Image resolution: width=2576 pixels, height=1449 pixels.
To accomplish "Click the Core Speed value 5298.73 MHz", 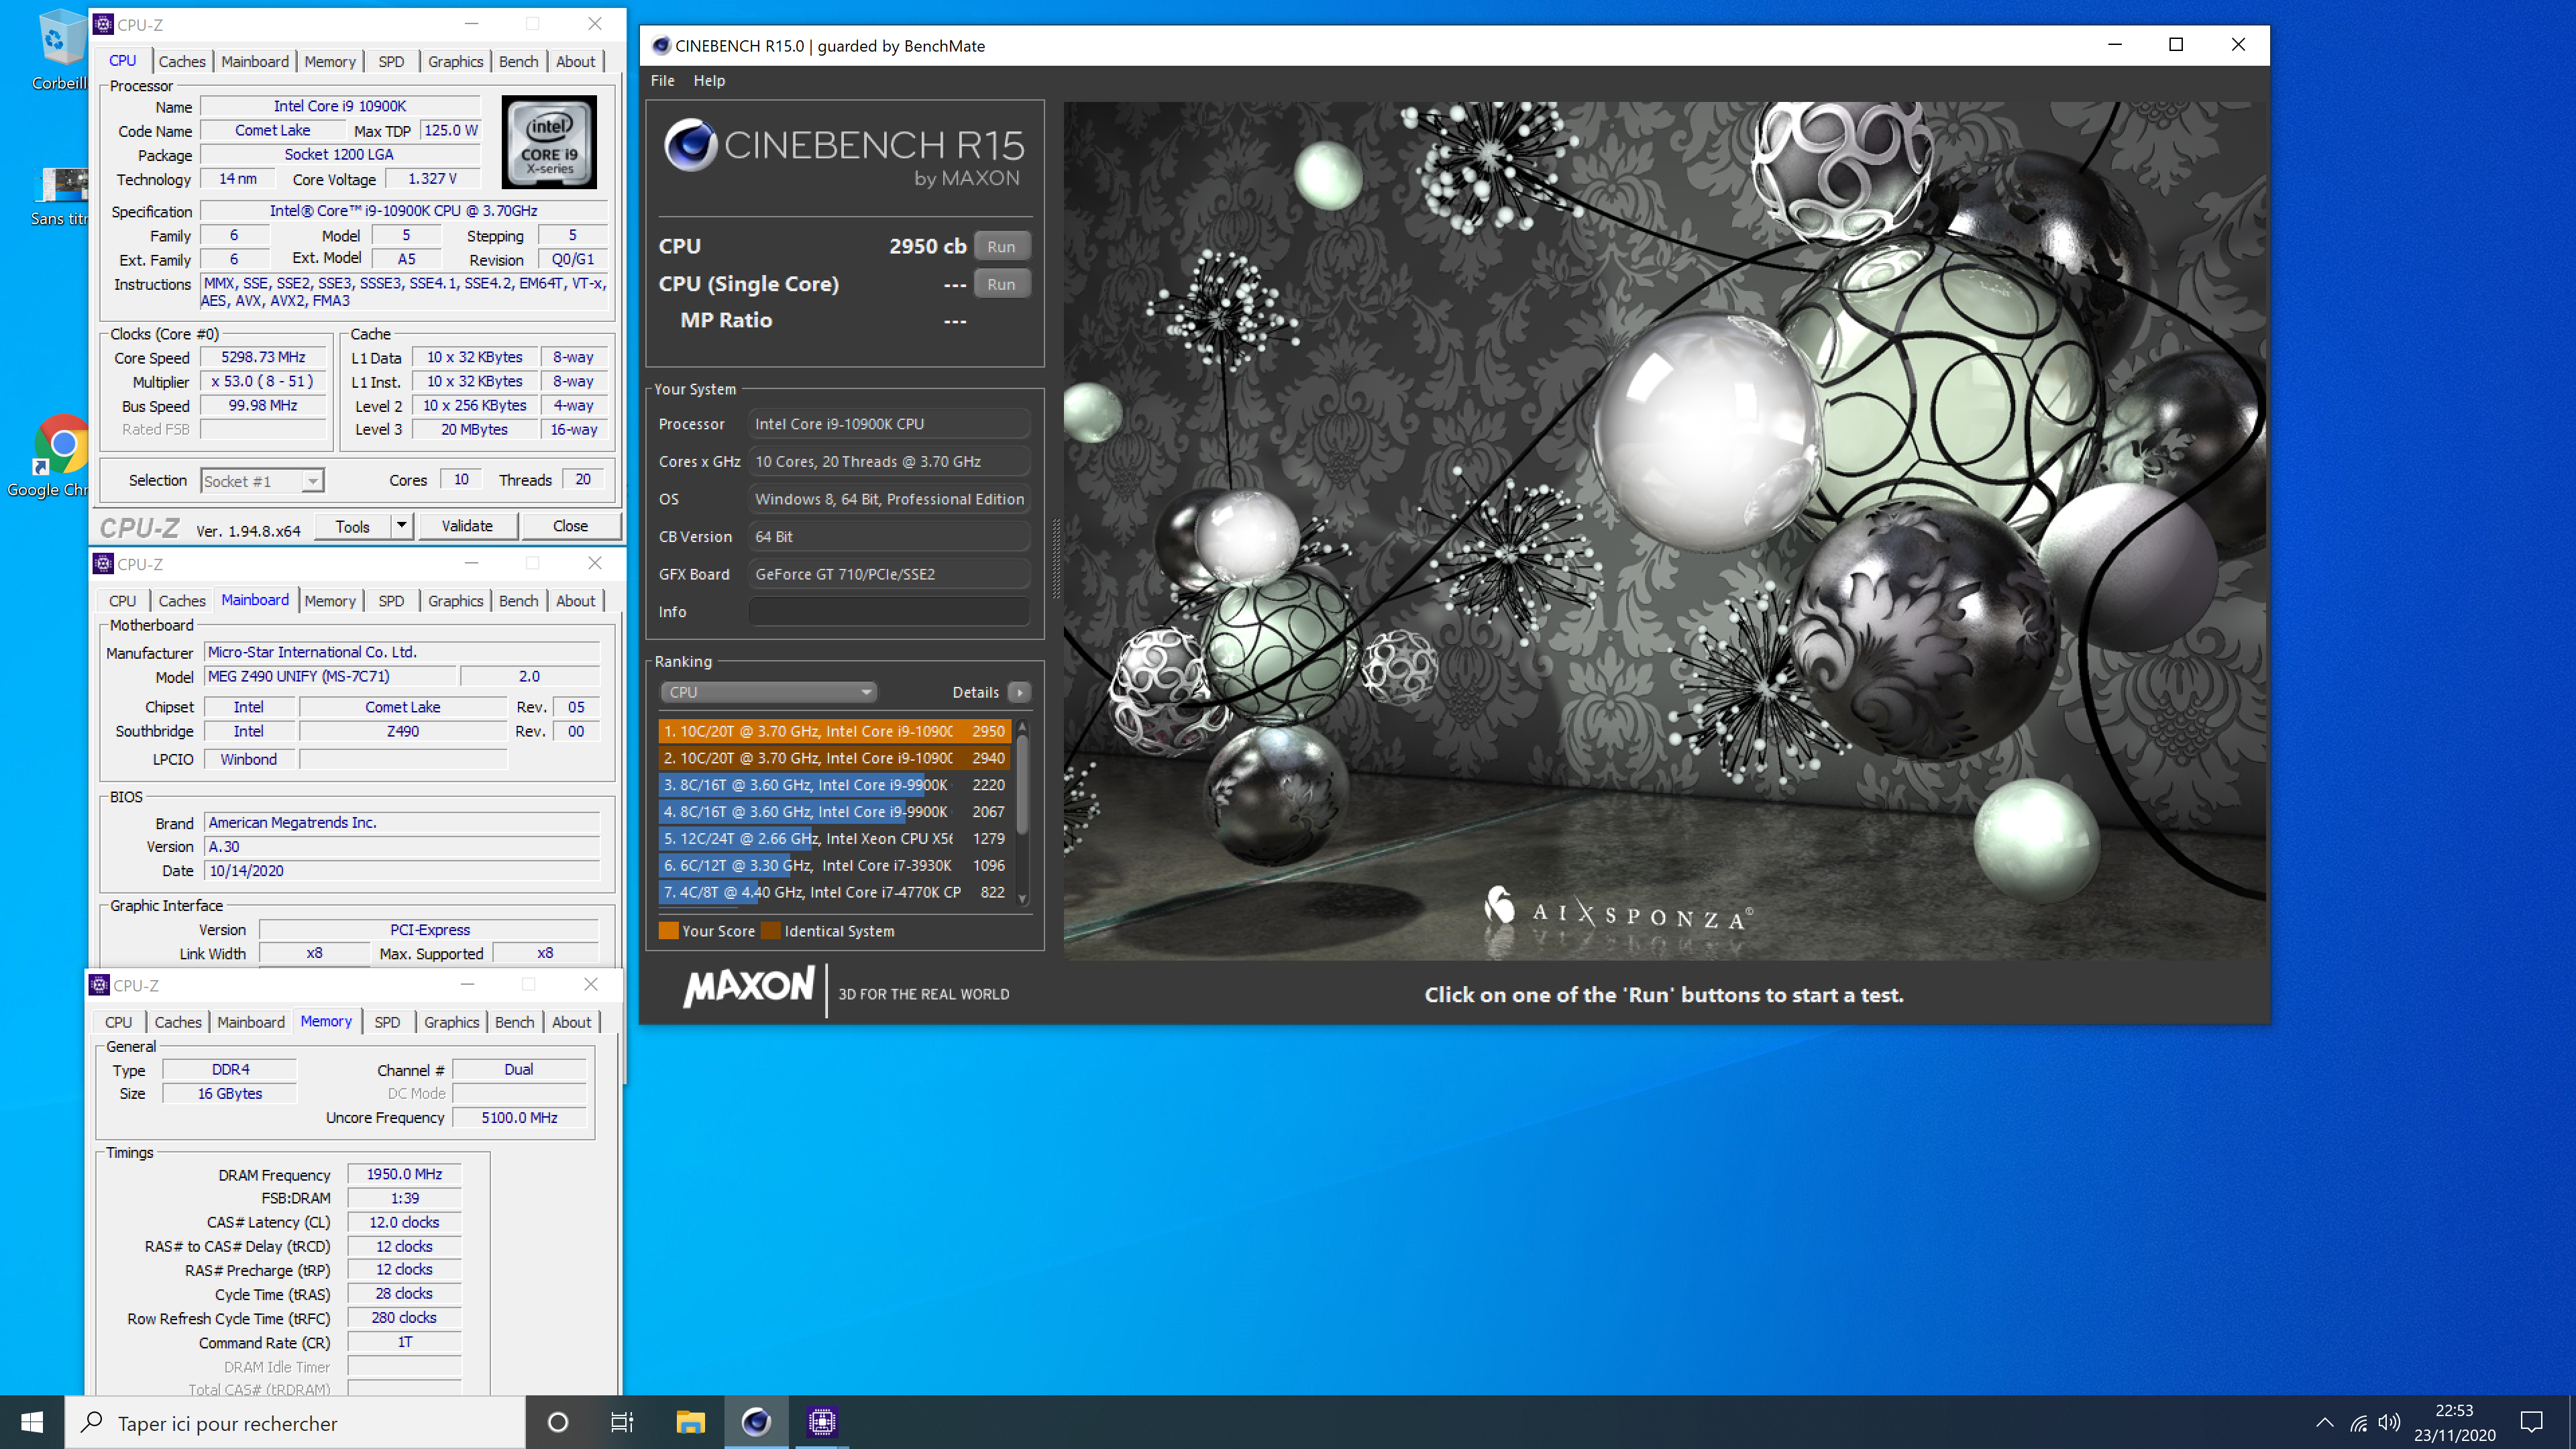I will (263, 357).
